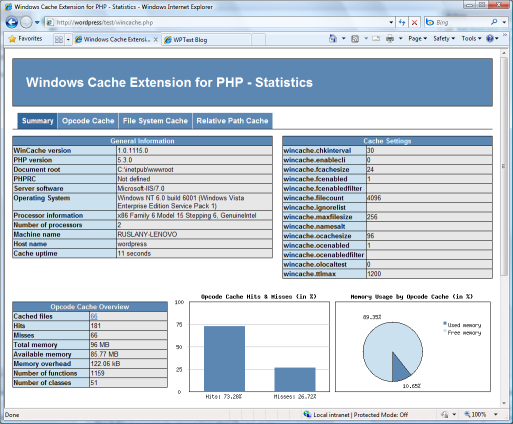The height and width of the screenshot is (424, 513).
Task: Click the Print icon
Action: click(390, 39)
